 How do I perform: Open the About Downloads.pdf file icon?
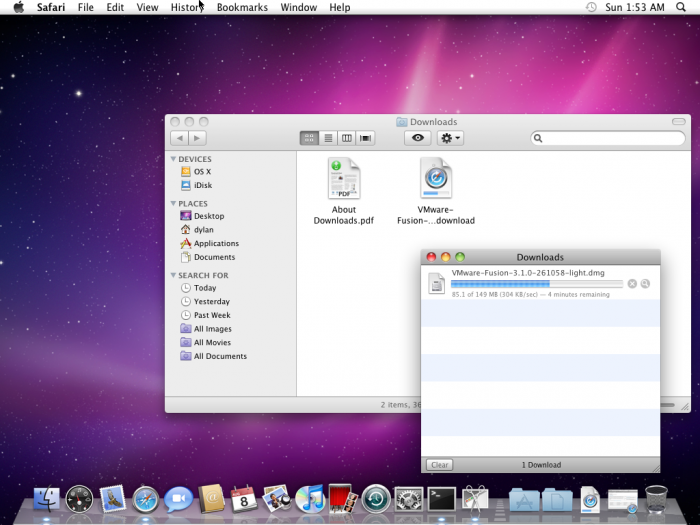click(x=344, y=180)
